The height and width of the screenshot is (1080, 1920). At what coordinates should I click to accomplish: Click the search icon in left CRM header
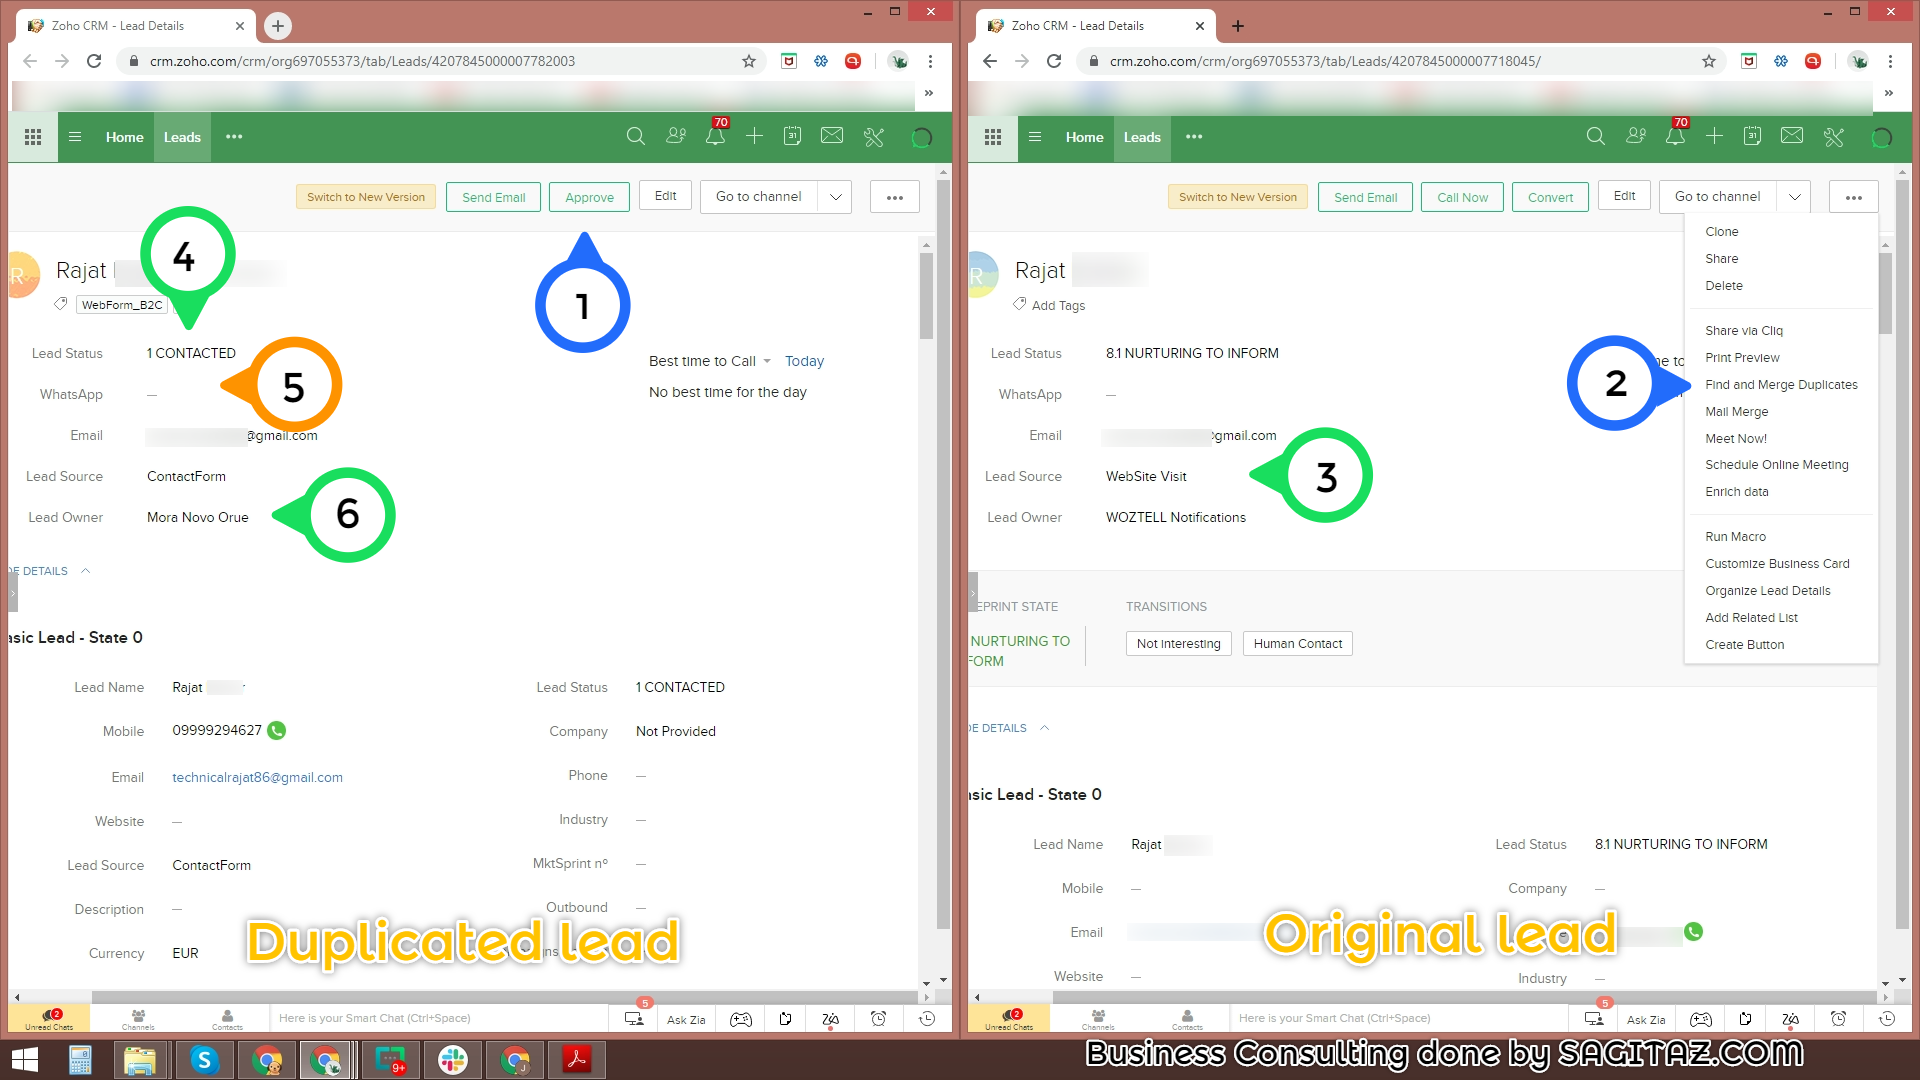(635, 136)
